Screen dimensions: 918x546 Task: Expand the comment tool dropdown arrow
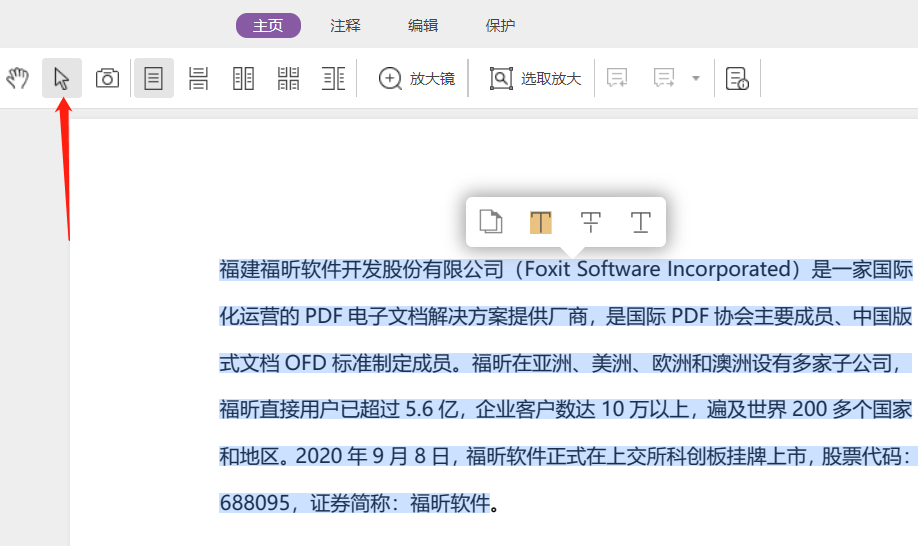696,78
